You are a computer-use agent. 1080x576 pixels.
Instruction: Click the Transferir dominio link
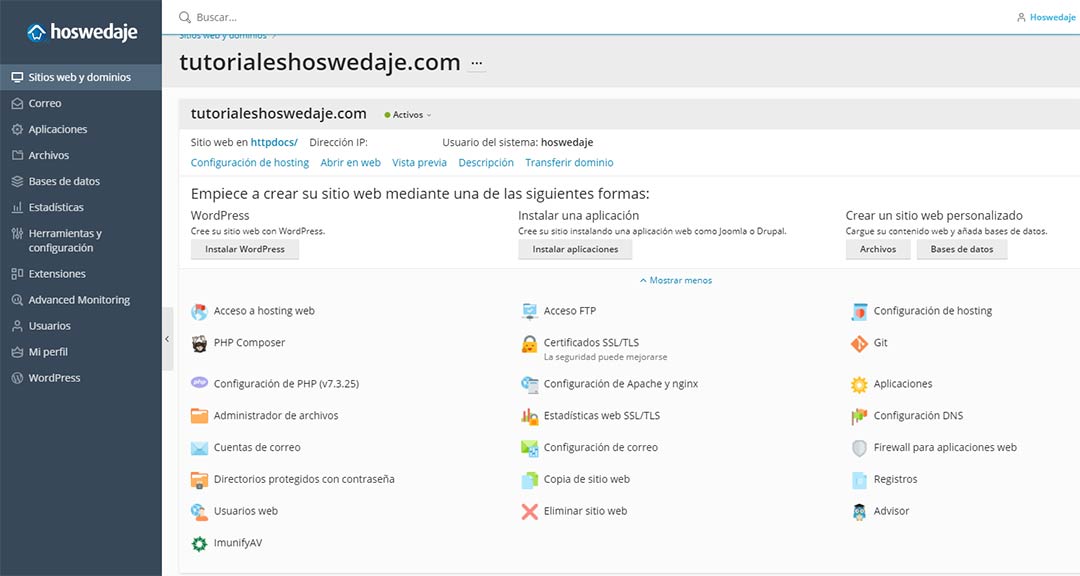pyautogui.click(x=570, y=163)
